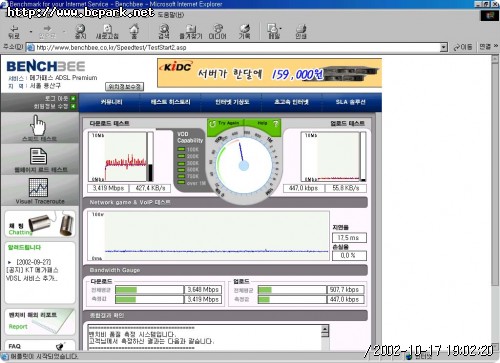Click the 427.4 KB/s download value
500x363 pixels.
150,188
